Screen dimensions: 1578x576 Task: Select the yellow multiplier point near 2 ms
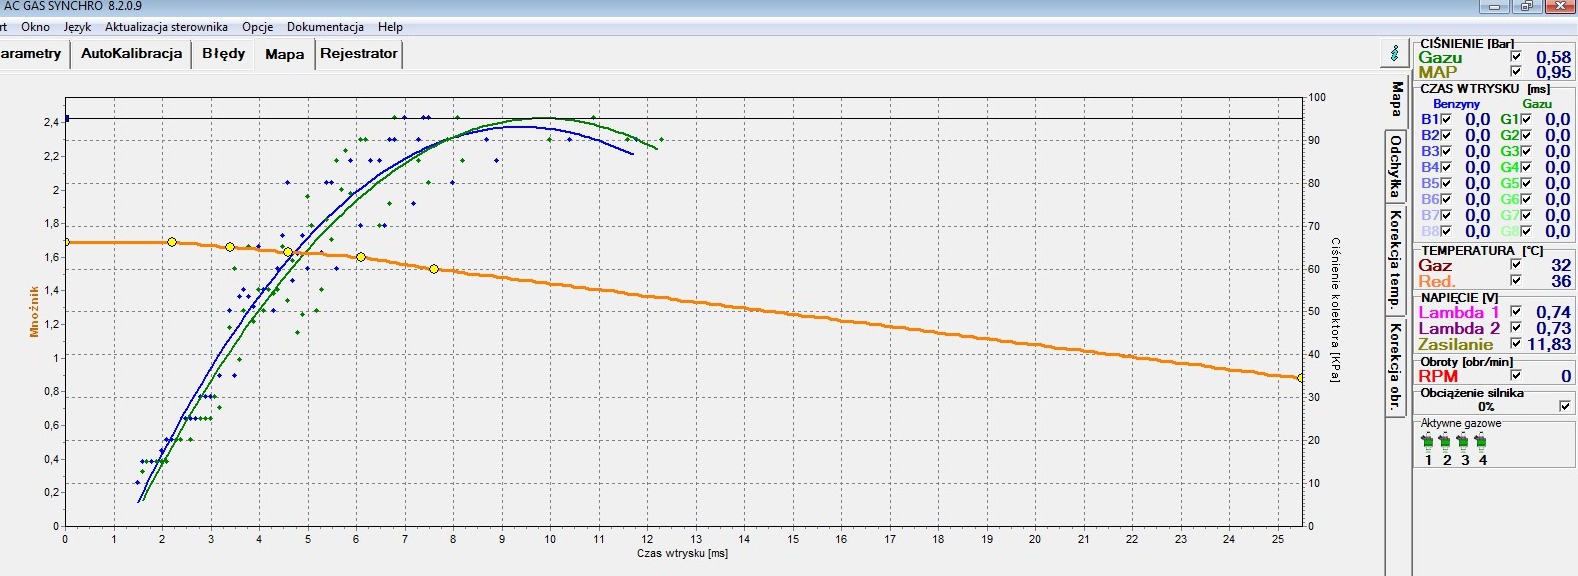172,242
